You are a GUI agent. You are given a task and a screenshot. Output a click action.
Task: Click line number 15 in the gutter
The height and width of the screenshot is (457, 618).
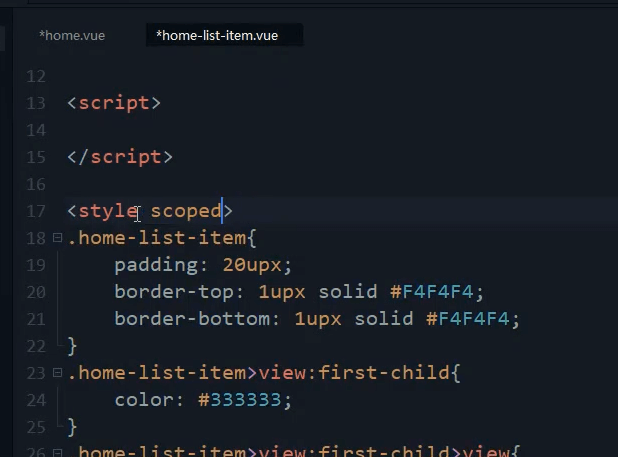coord(36,157)
